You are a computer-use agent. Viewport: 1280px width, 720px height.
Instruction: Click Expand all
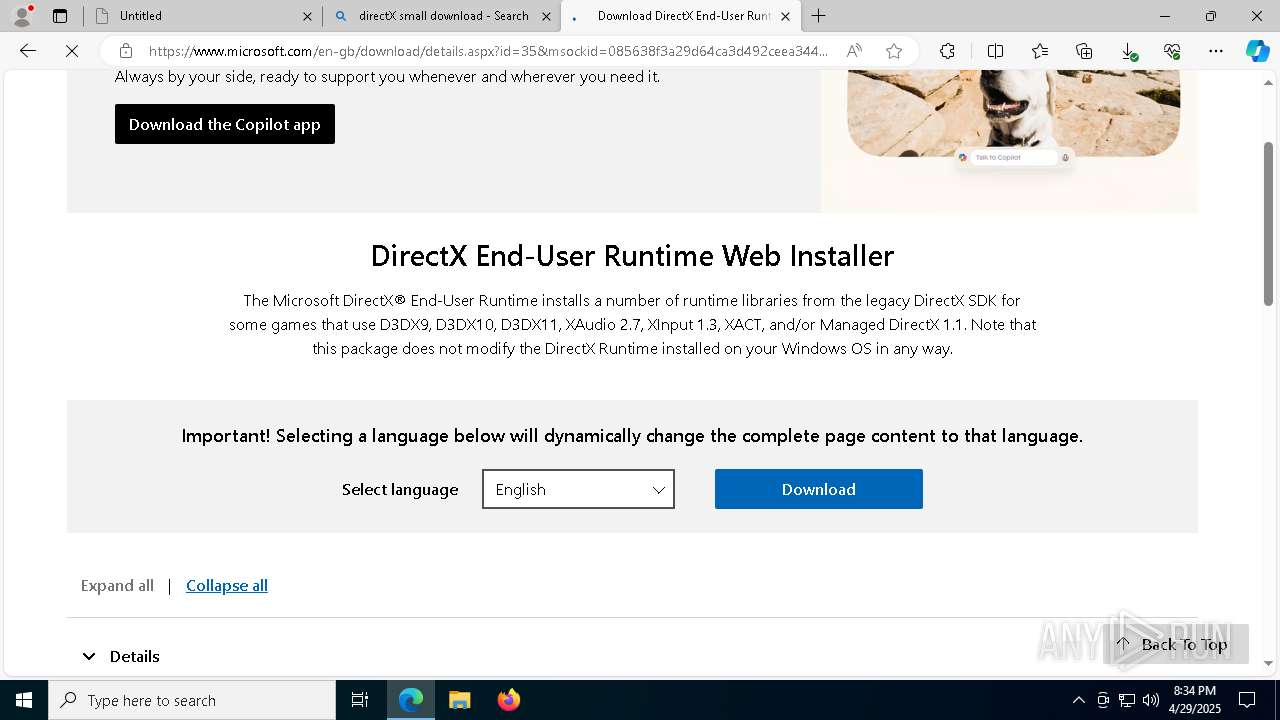click(117, 586)
